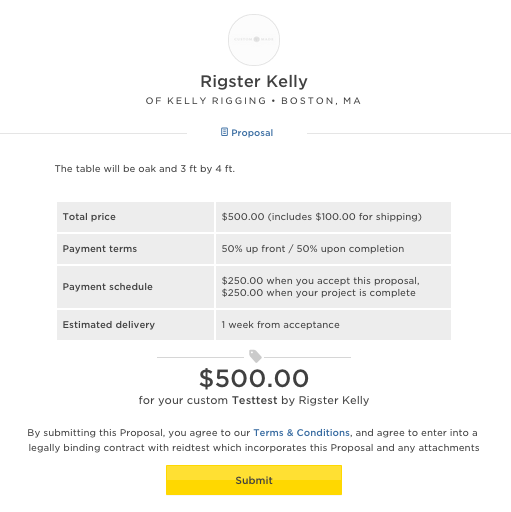
Task: Click the Proposal document icon
Action: pos(224,132)
